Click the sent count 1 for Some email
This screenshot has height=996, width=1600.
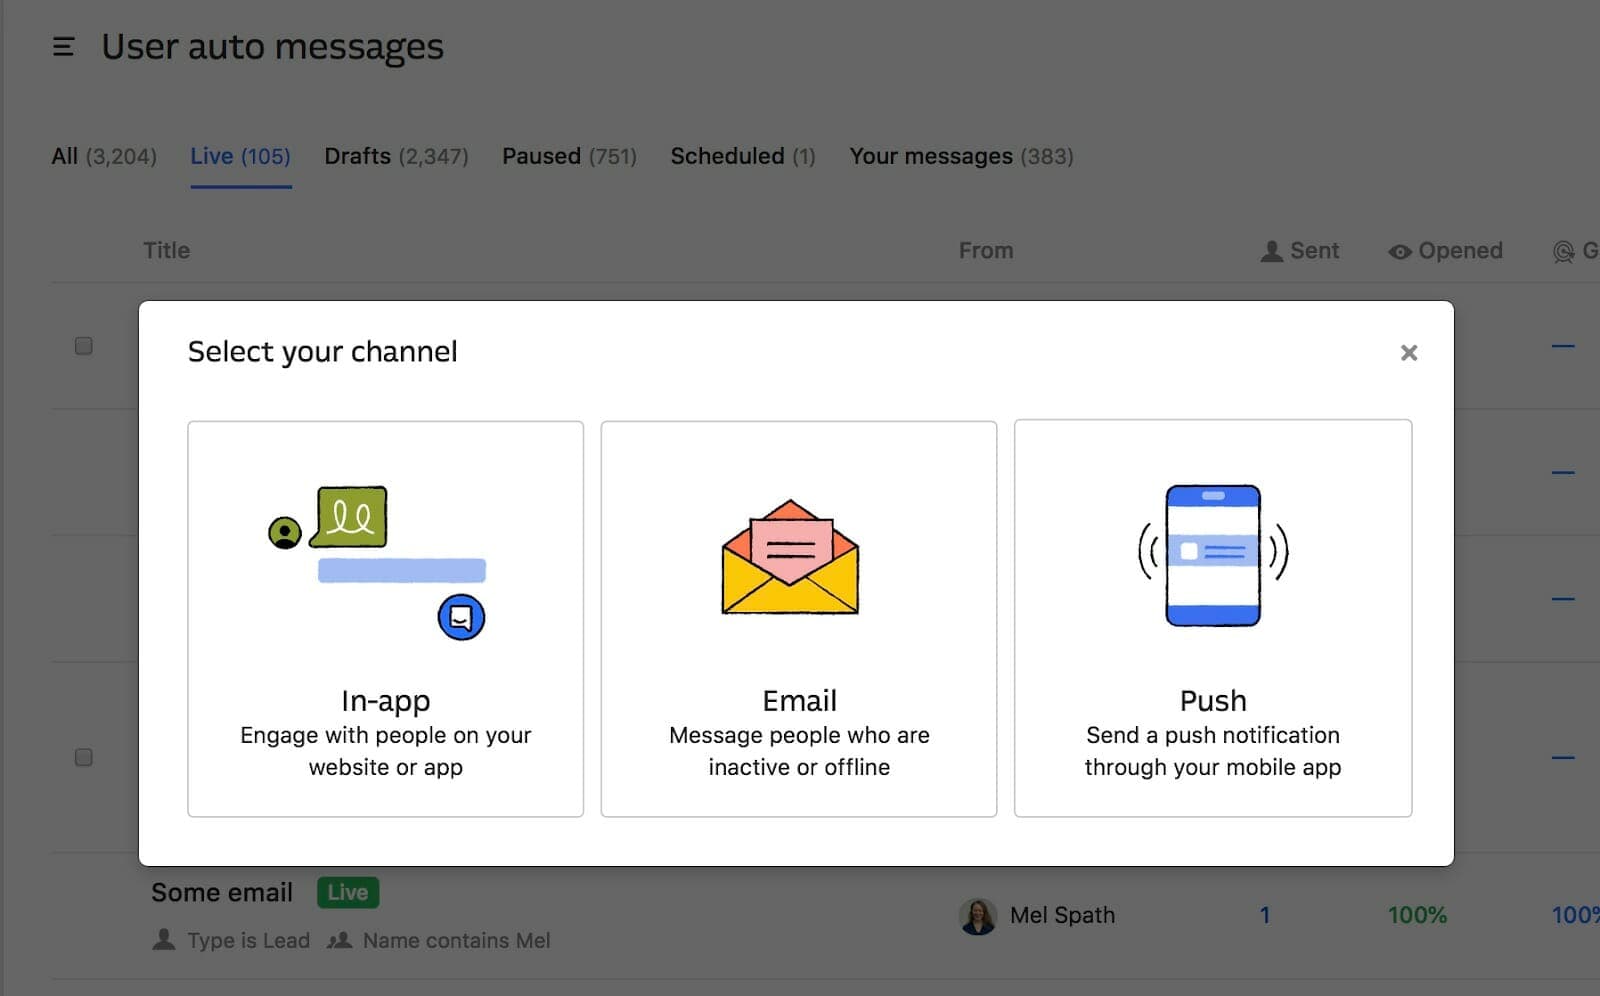(1265, 916)
